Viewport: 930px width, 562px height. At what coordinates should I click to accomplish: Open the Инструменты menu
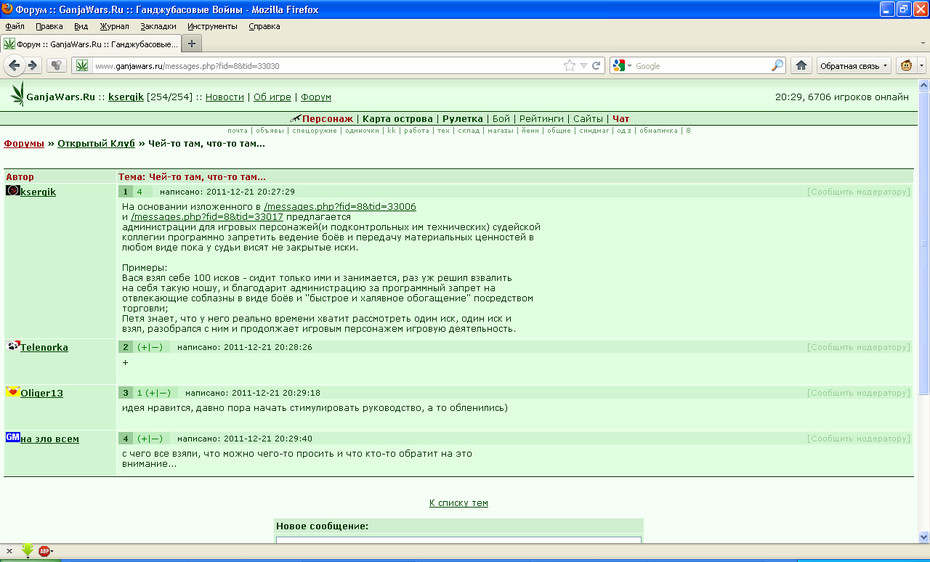[212, 26]
